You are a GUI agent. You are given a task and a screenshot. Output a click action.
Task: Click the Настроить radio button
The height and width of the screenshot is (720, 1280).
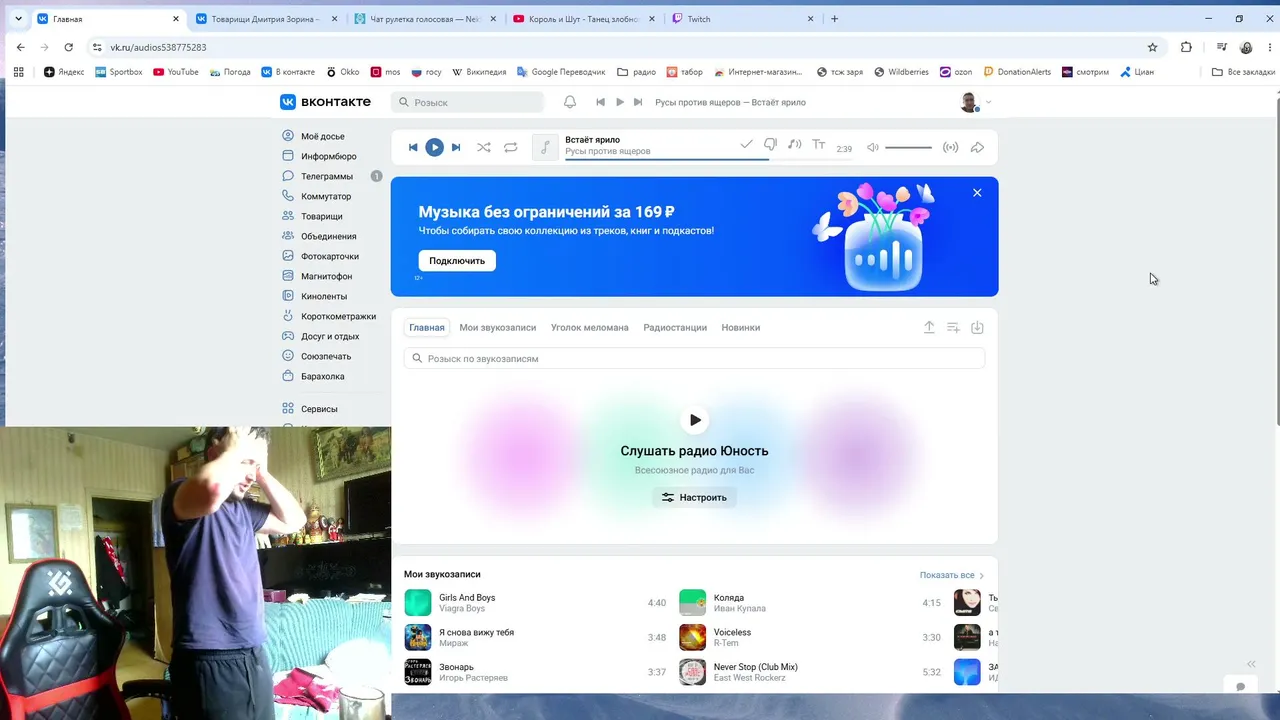click(x=694, y=497)
